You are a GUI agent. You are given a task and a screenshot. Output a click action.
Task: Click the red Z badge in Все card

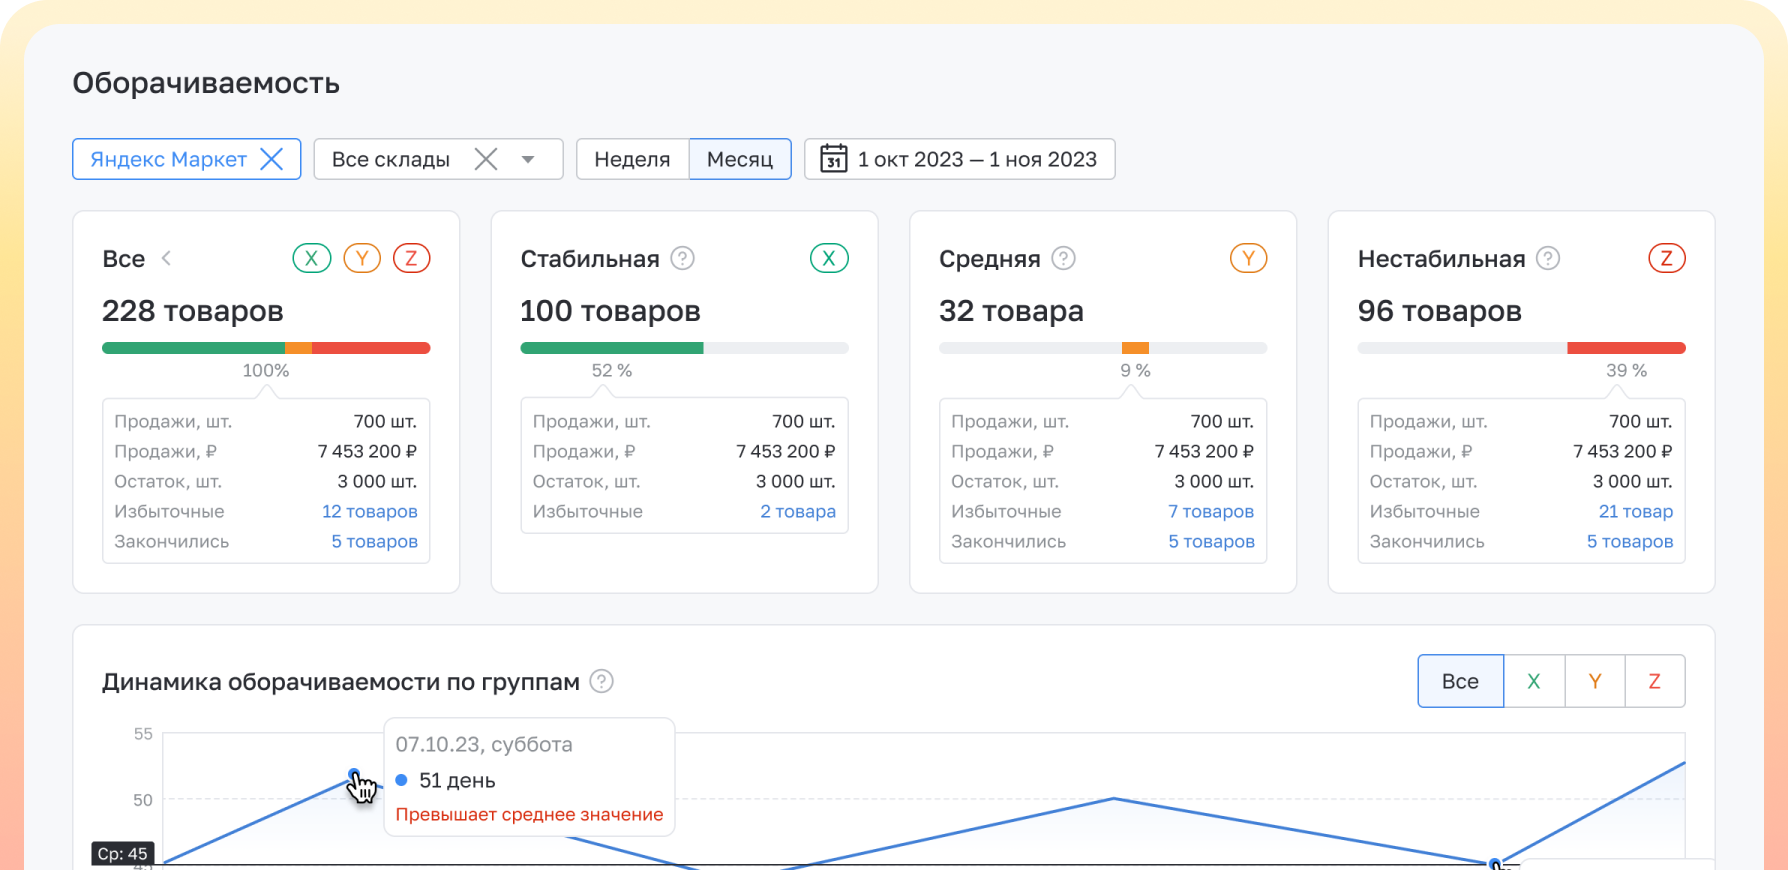[x=411, y=258]
